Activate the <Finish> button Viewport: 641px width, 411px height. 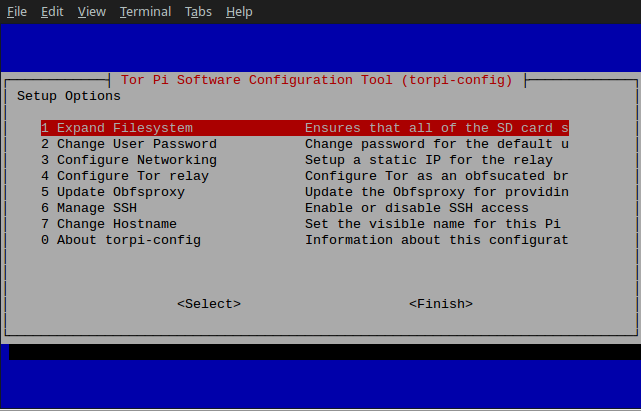point(441,304)
